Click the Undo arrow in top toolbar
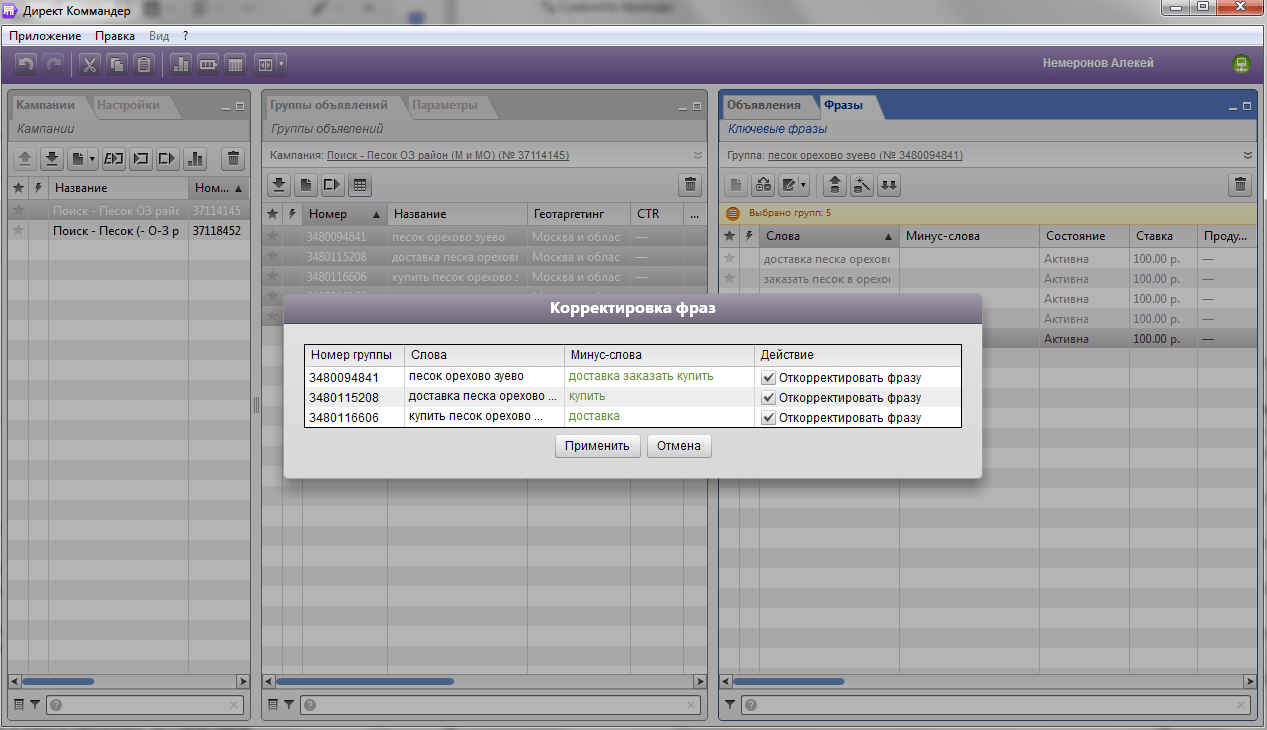This screenshot has width=1267, height=730. click(x=27, y=65)
